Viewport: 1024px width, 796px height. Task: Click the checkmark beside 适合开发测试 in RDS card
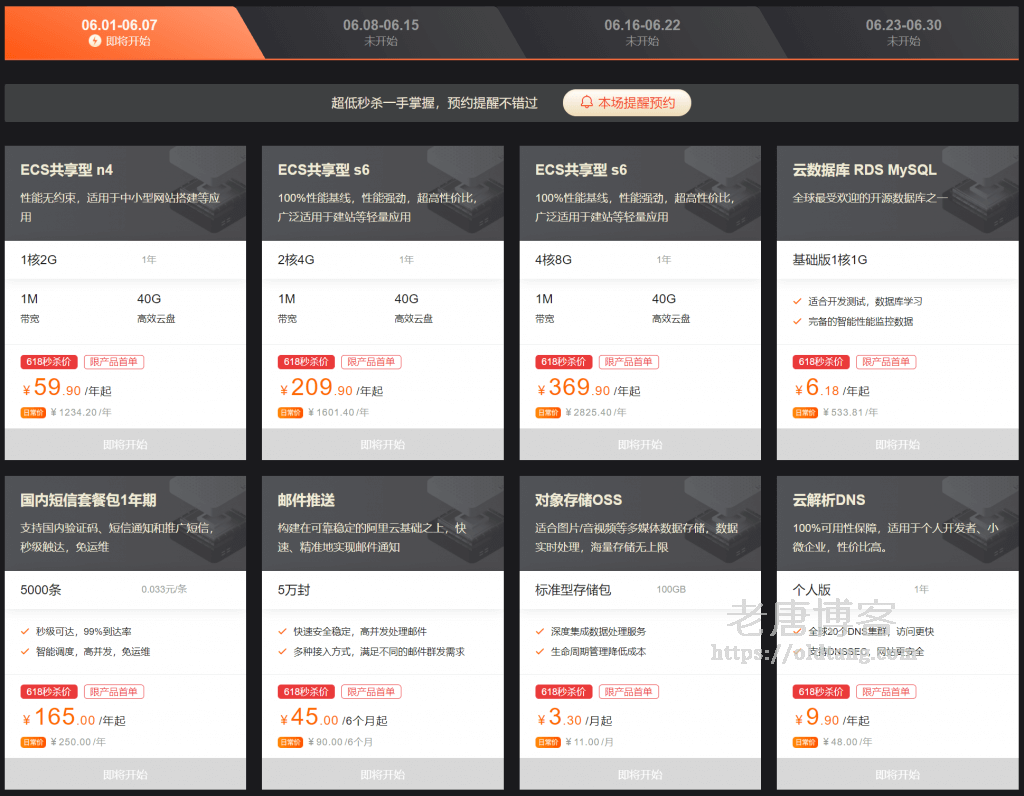[x=797, y=301]
